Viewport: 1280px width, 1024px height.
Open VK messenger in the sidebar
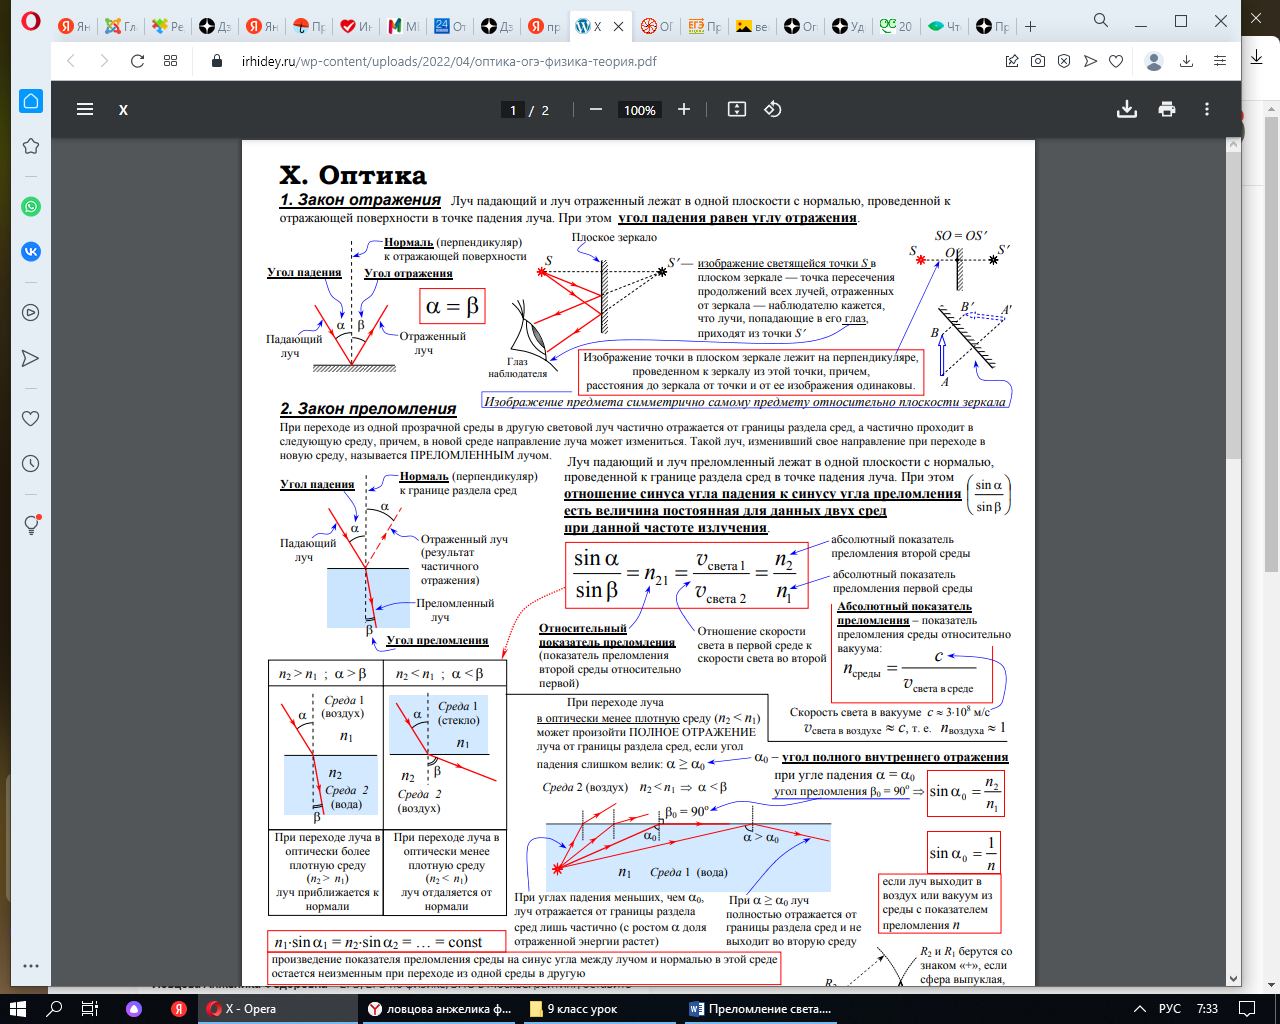pyautogui.click(x=31, y=252)
